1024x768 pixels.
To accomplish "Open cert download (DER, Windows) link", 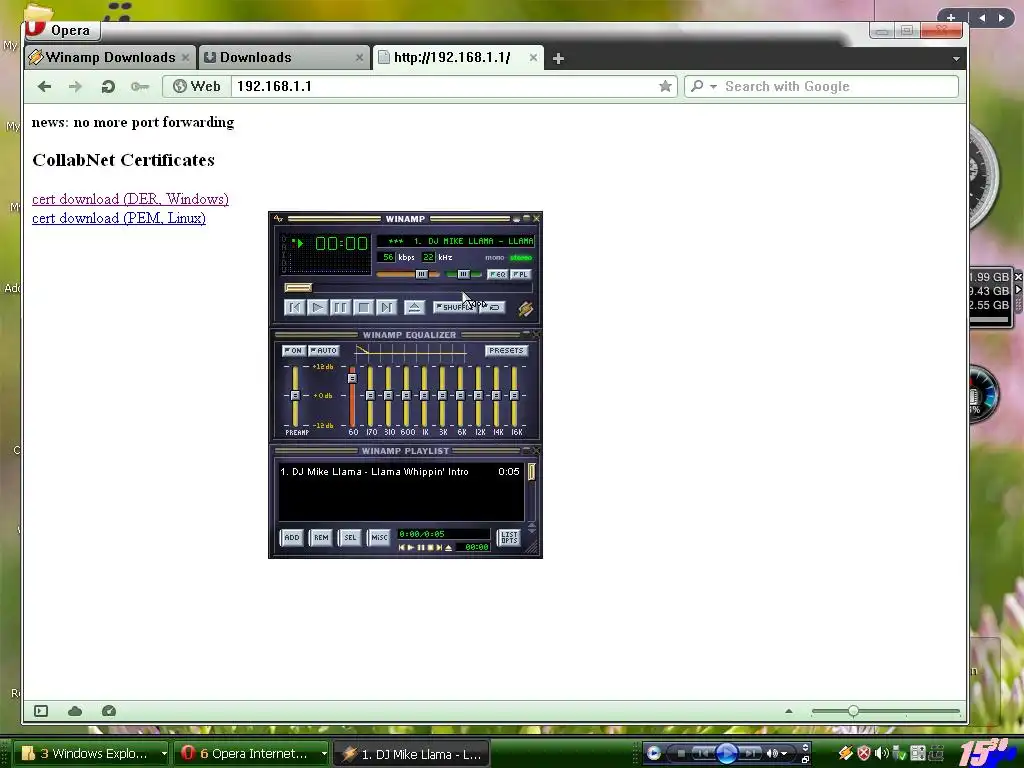I will tap(130, 199).
